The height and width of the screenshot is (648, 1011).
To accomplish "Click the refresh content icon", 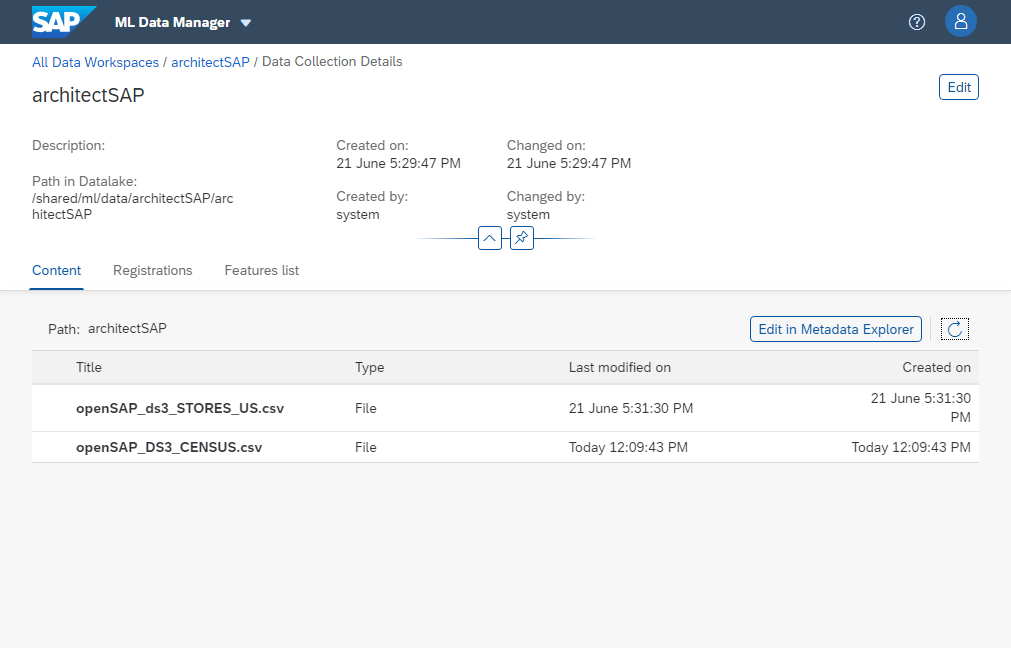I will point(954,329).
